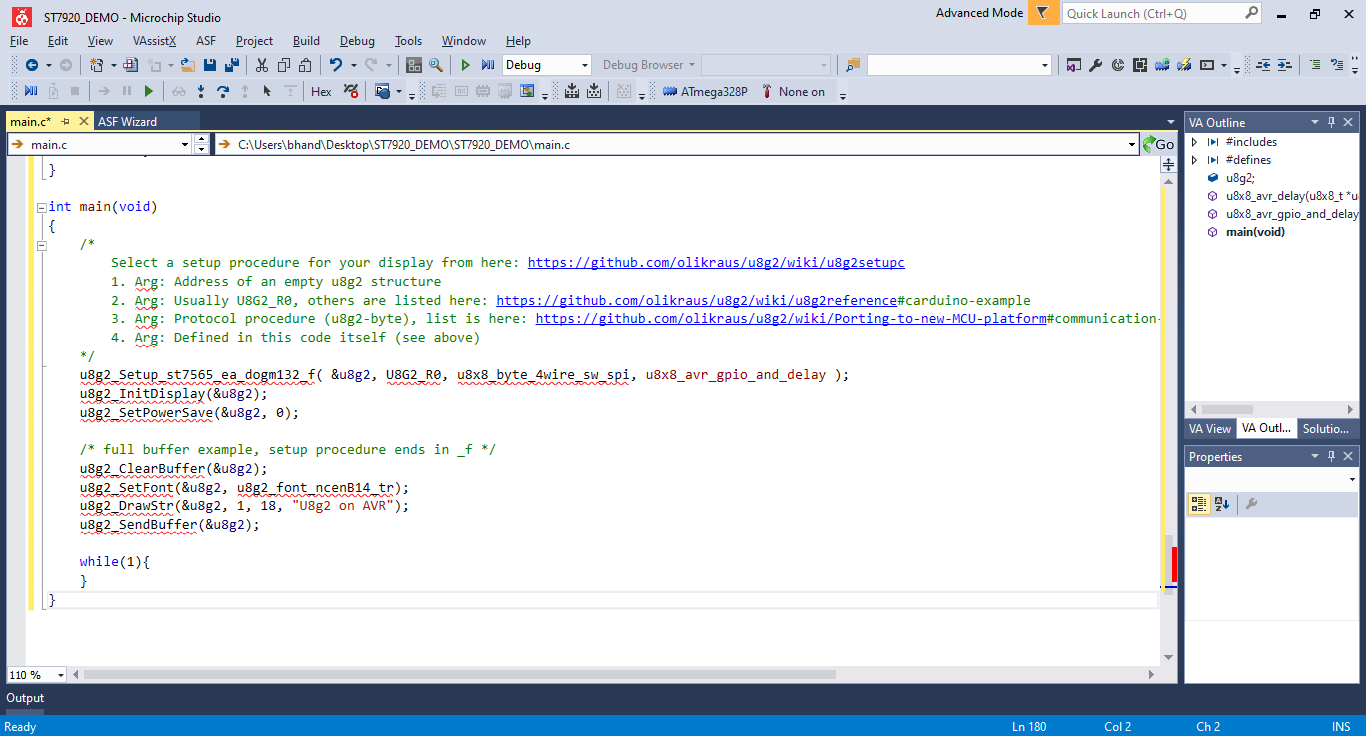
Task: Open the 110 % zoom dropdown
Action: click(x=60, y=675)
